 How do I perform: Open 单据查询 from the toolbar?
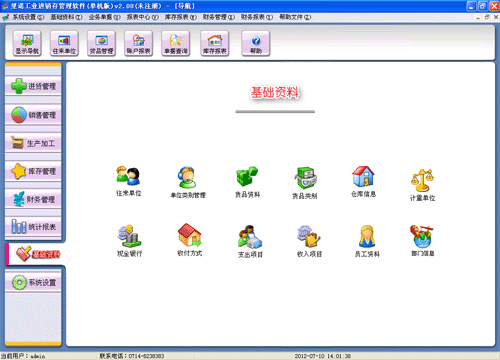pos(176,43)
